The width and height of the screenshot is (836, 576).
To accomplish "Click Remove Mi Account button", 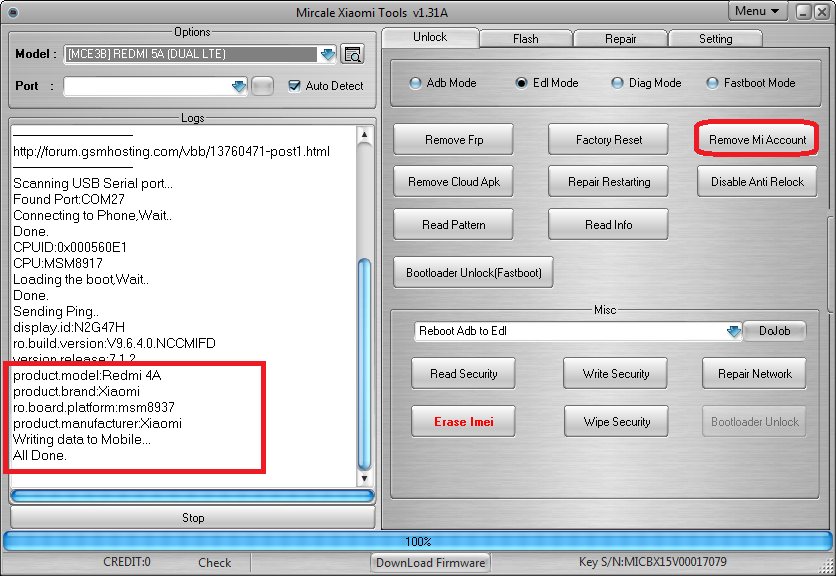I will pyautogui.click(x=757, y=140).
